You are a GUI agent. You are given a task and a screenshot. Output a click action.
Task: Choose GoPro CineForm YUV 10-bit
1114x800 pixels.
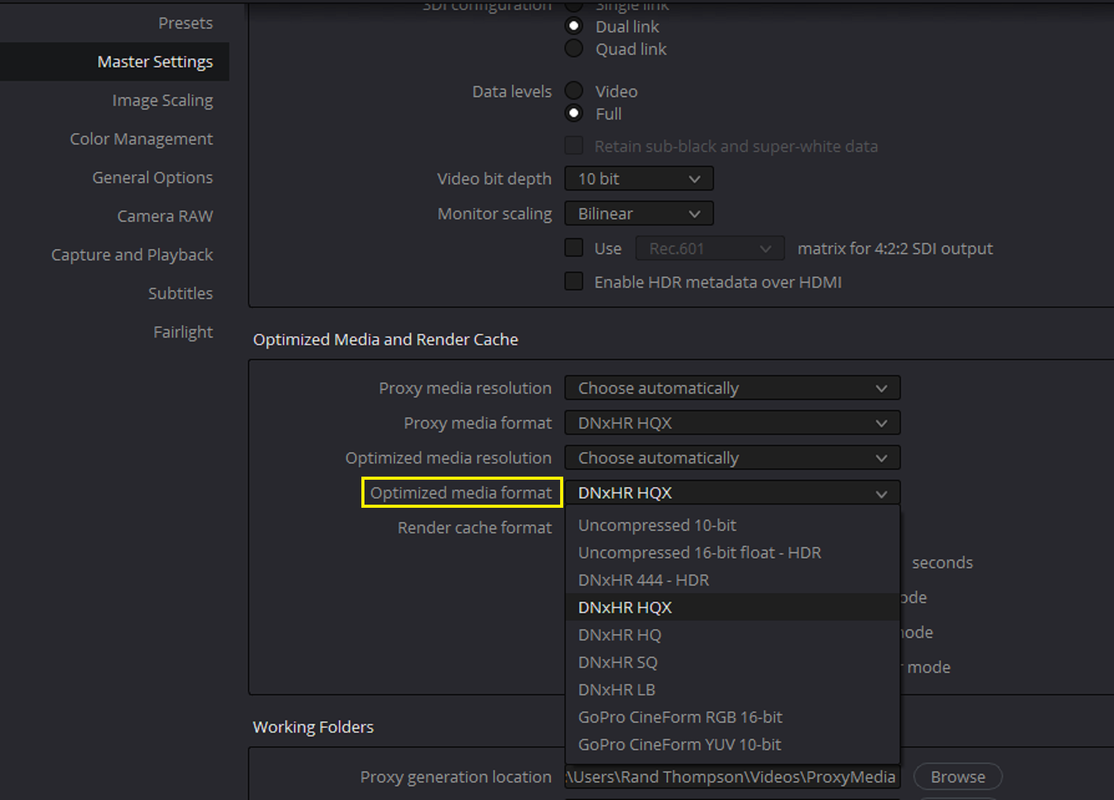coord(732,745)
